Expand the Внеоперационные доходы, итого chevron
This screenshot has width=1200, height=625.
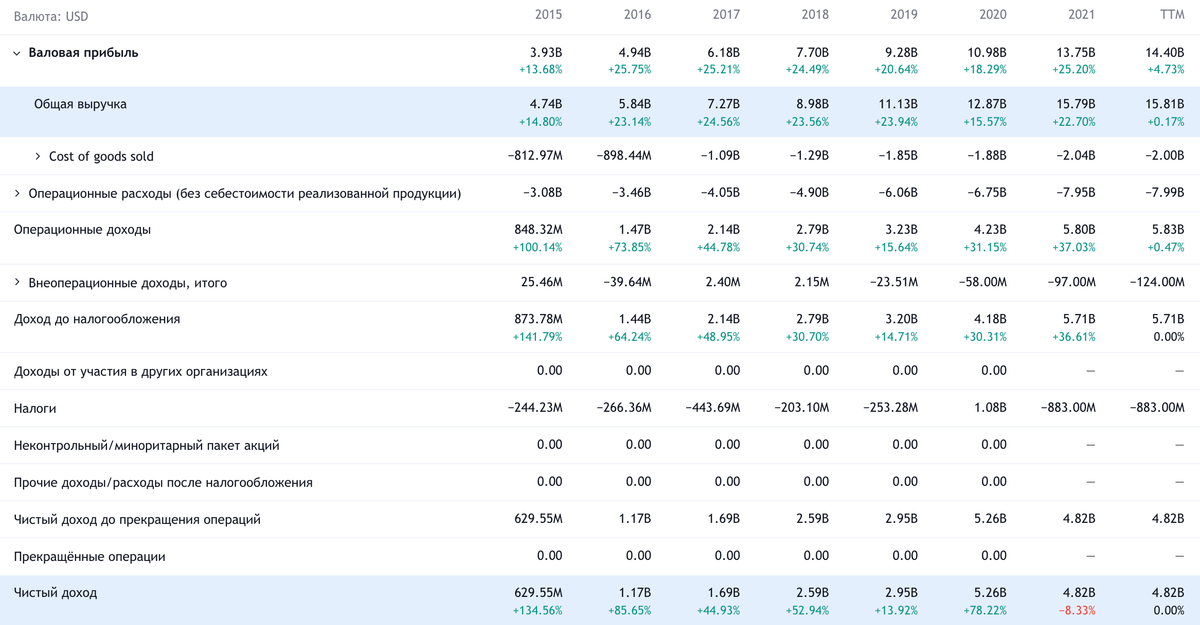17,283
